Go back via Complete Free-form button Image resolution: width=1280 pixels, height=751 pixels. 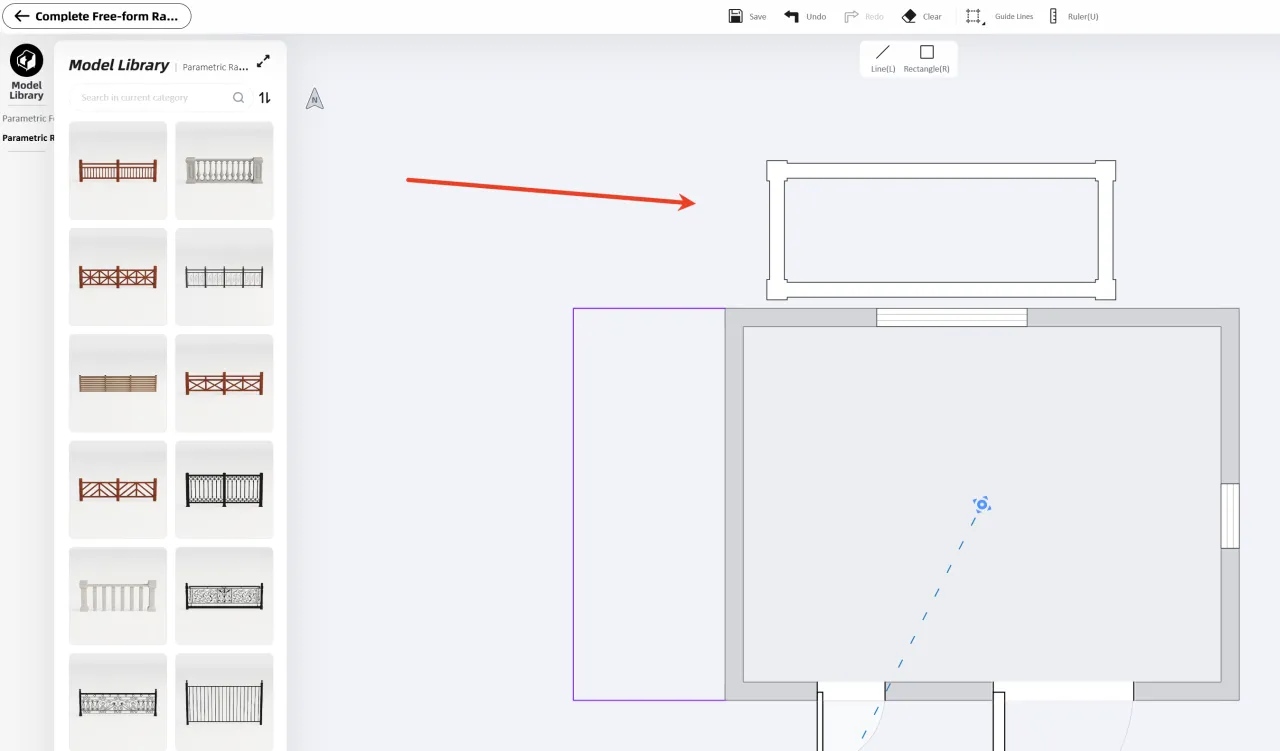tap(98, 16)
